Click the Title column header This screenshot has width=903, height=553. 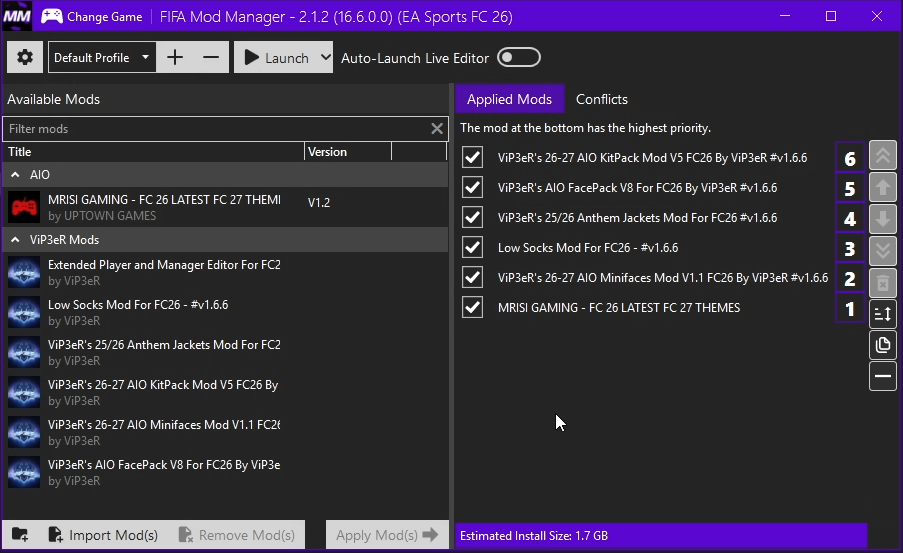coord(153,151)
